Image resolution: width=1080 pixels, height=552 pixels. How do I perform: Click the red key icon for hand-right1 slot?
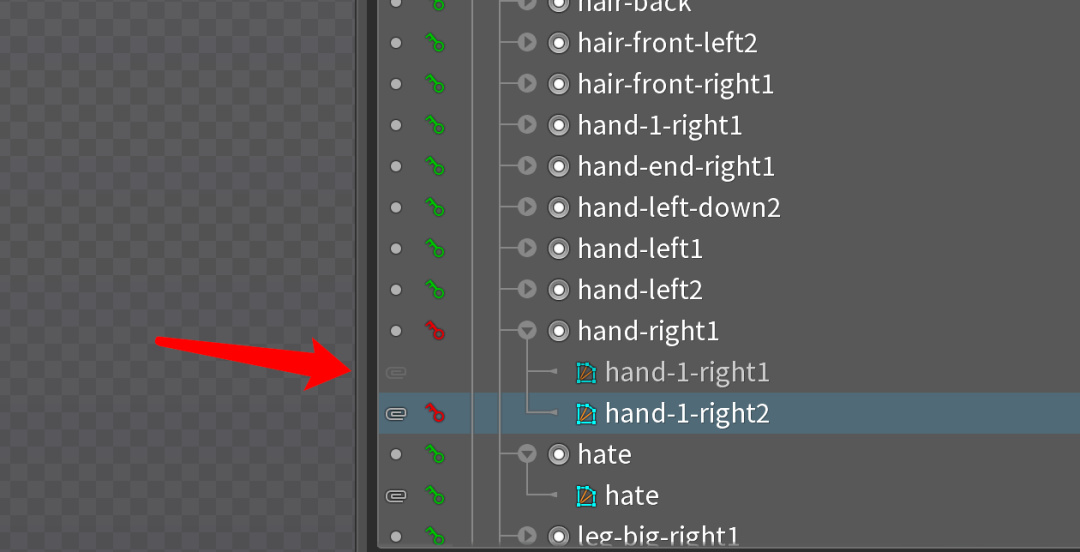coord(434,331)
